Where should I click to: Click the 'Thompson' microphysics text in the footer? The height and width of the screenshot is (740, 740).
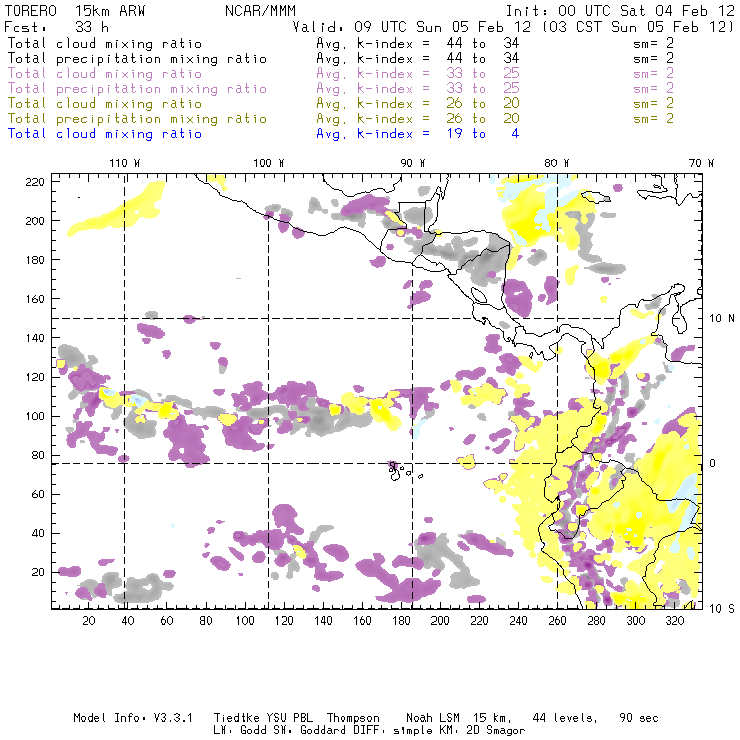[353, 718]
